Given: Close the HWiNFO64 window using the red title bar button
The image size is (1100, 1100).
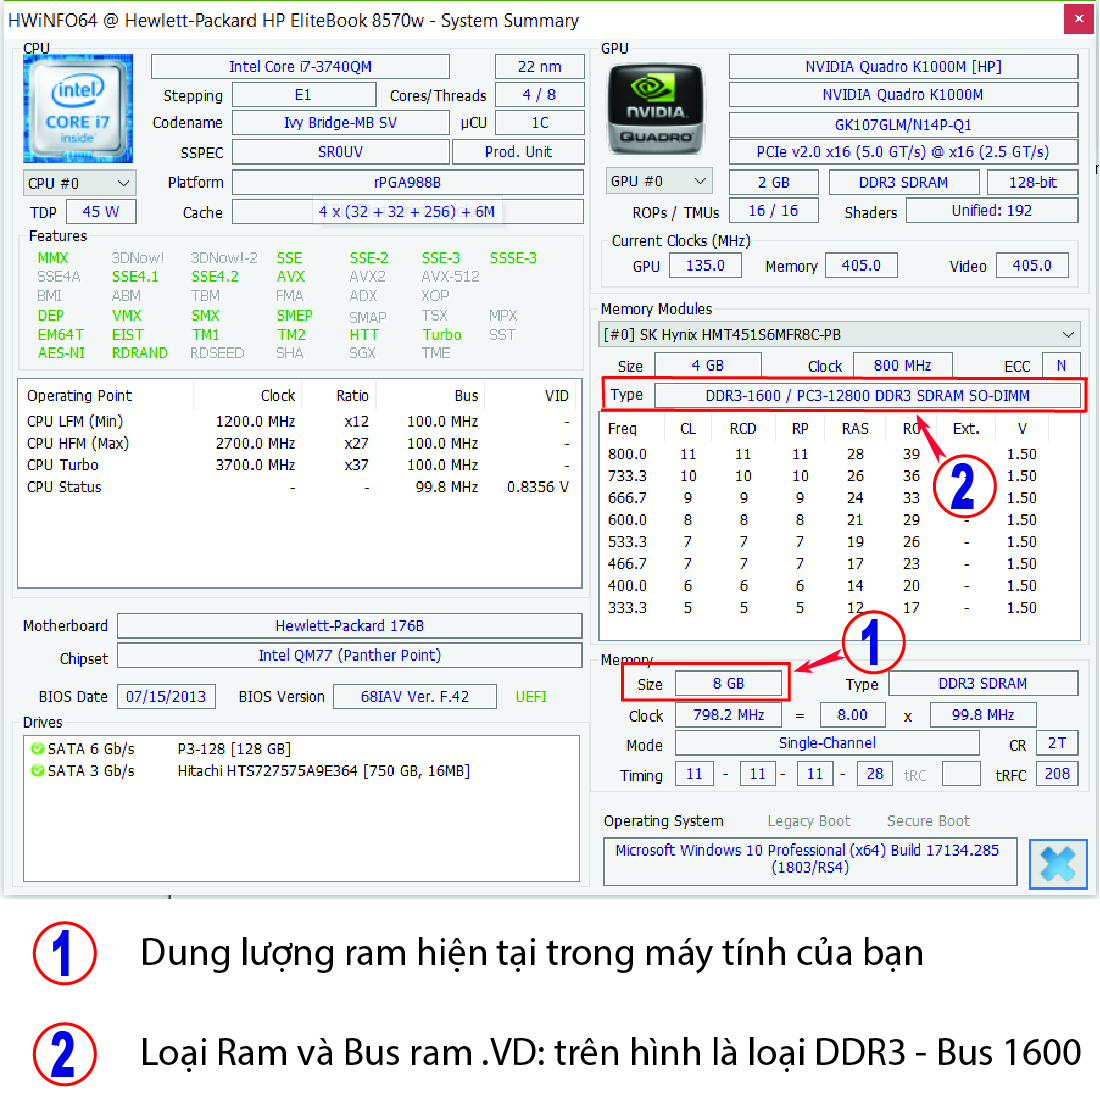Looking at the screenshot, I should (1078, 19).
